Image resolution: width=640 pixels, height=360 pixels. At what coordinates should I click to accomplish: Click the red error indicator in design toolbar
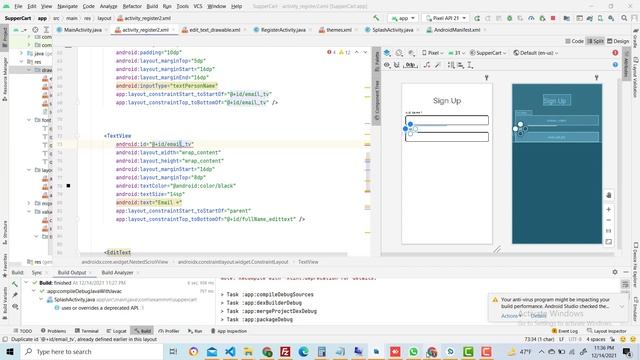(x=615, y=53)
